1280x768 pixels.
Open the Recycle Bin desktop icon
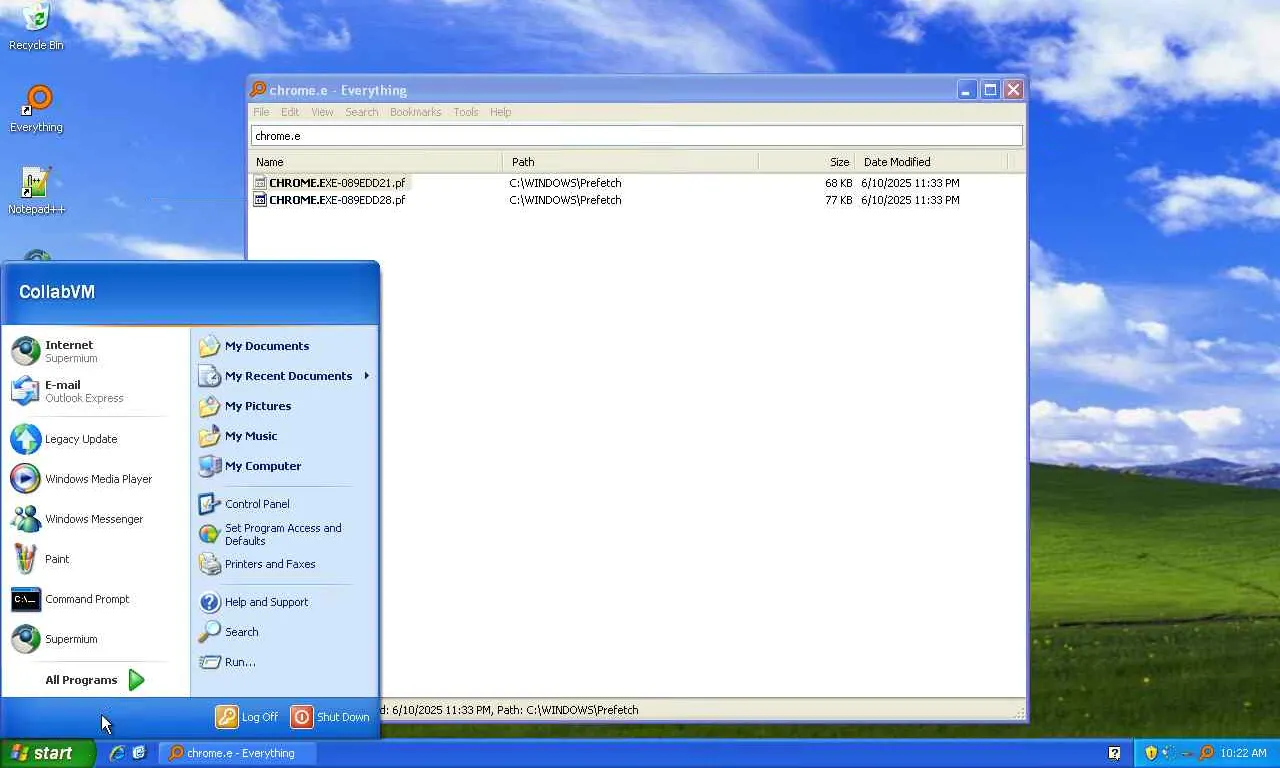(x=36, y=27)
